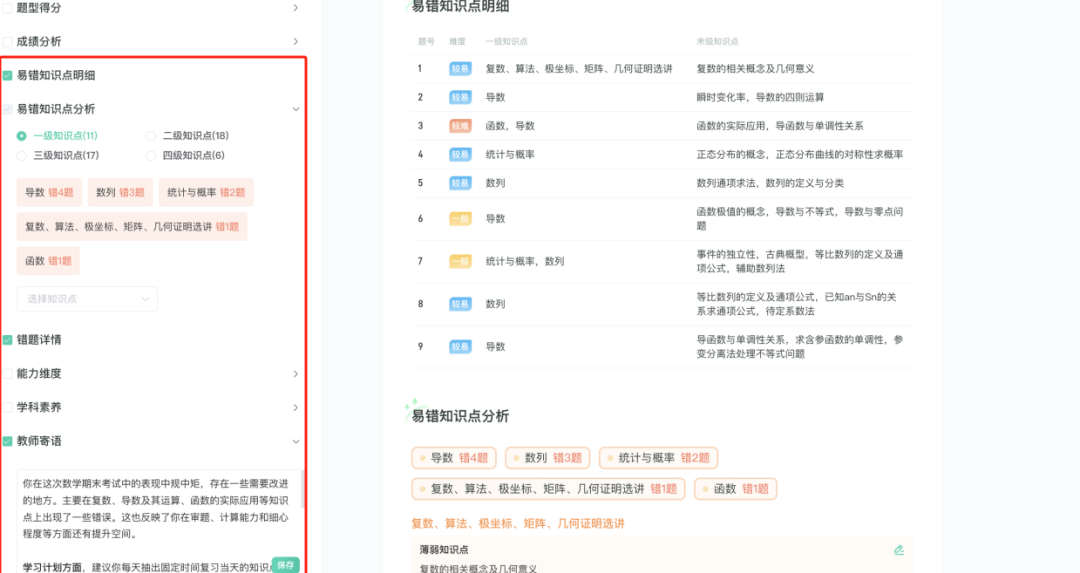Viewport: 1080px width, 573px height.
Task: Click the 统计与概率 错2题 chip in left panel
Action: (x=205, y=192)
